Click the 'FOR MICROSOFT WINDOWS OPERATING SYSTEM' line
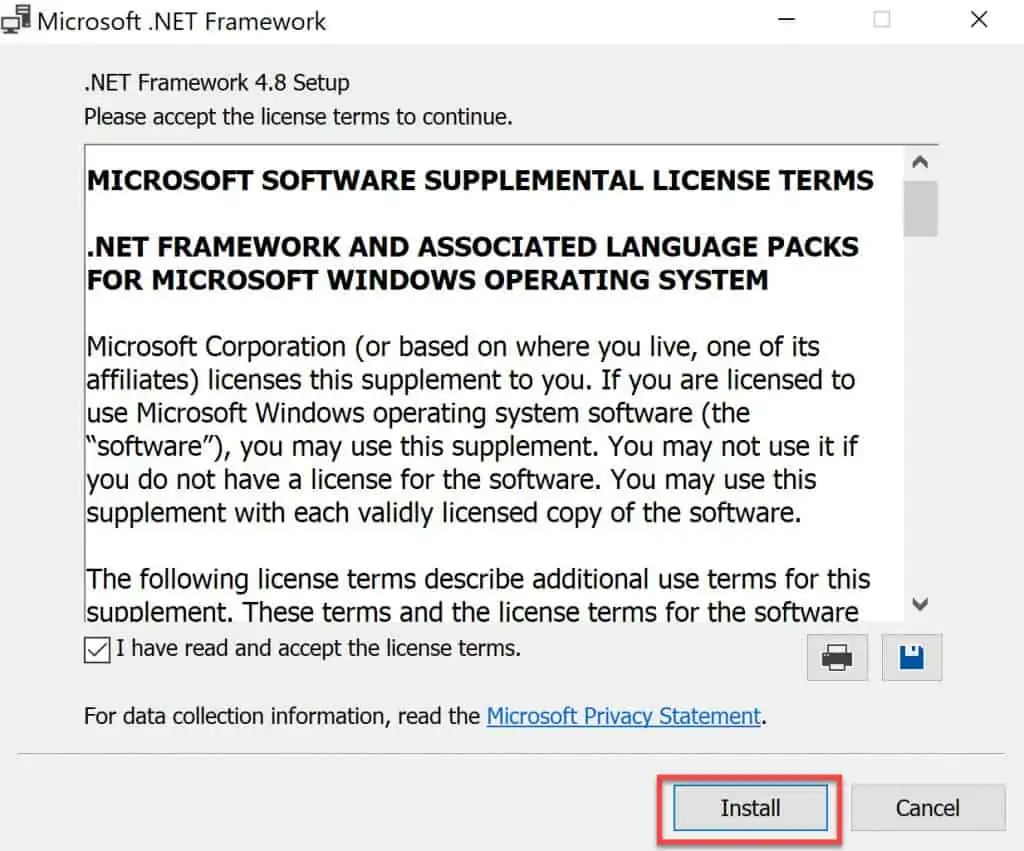This screenshot has width=1024, height=851. click(428, 280)
